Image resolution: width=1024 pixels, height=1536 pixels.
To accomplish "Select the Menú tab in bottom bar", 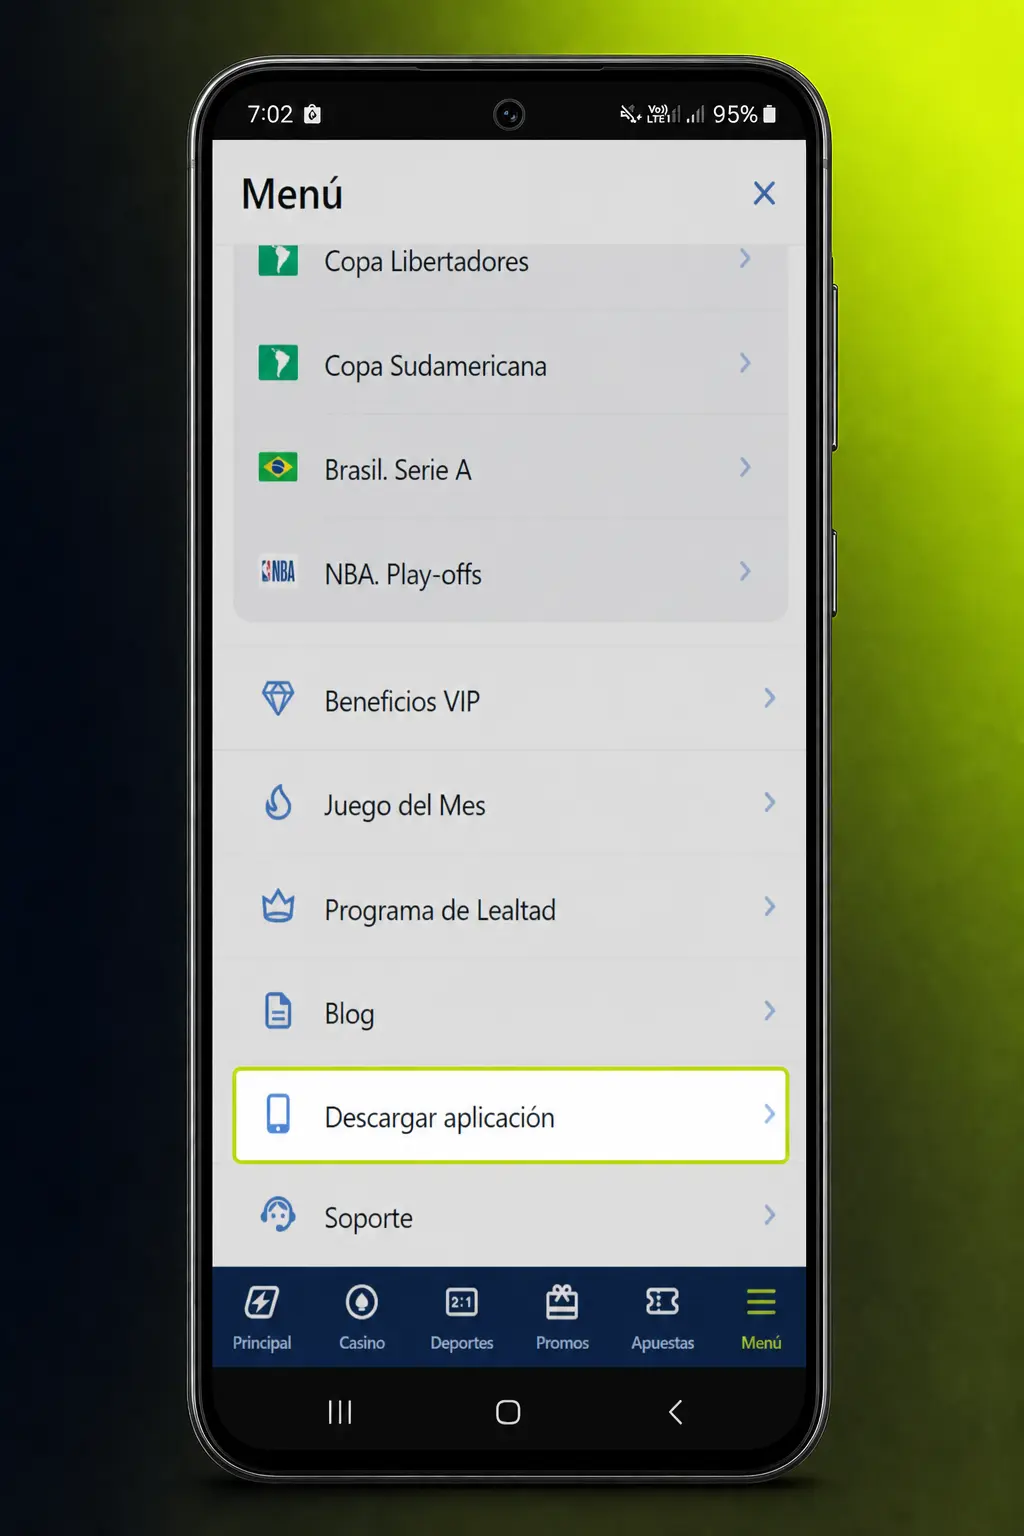I will coord(761,1318).
